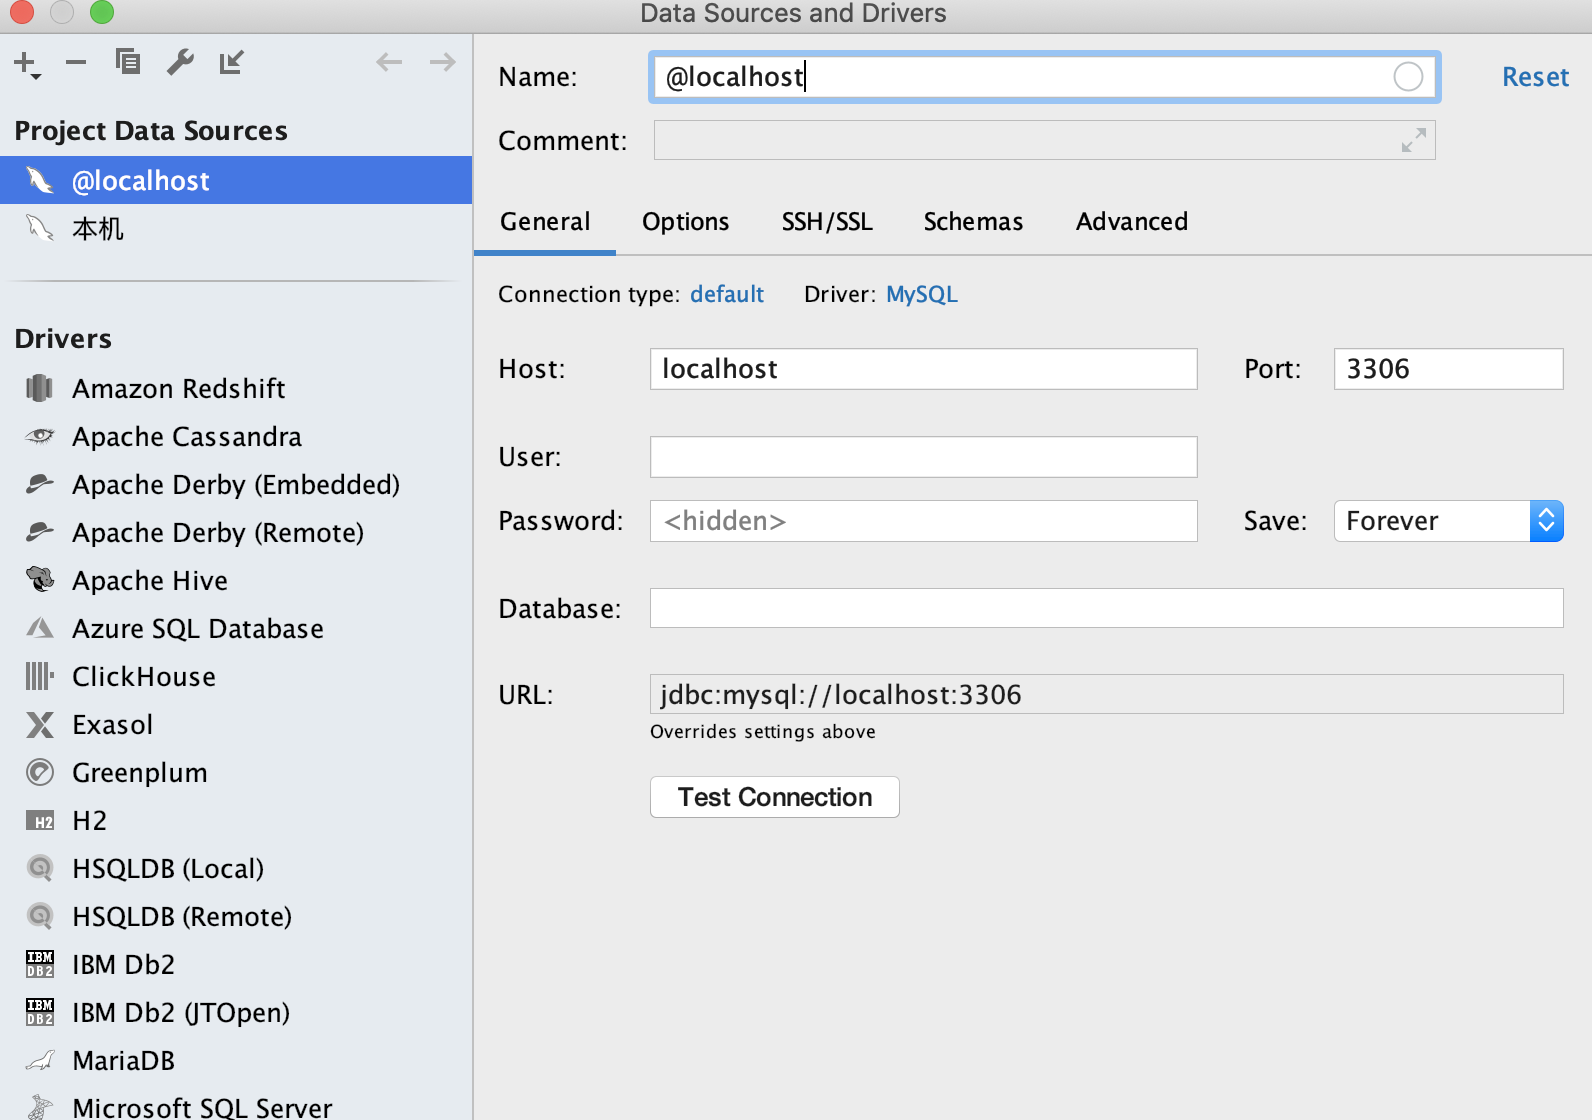Navigate forward with right arrow icon
Viewport: 1592px width, 1120px height.
(x=442, y=62)
